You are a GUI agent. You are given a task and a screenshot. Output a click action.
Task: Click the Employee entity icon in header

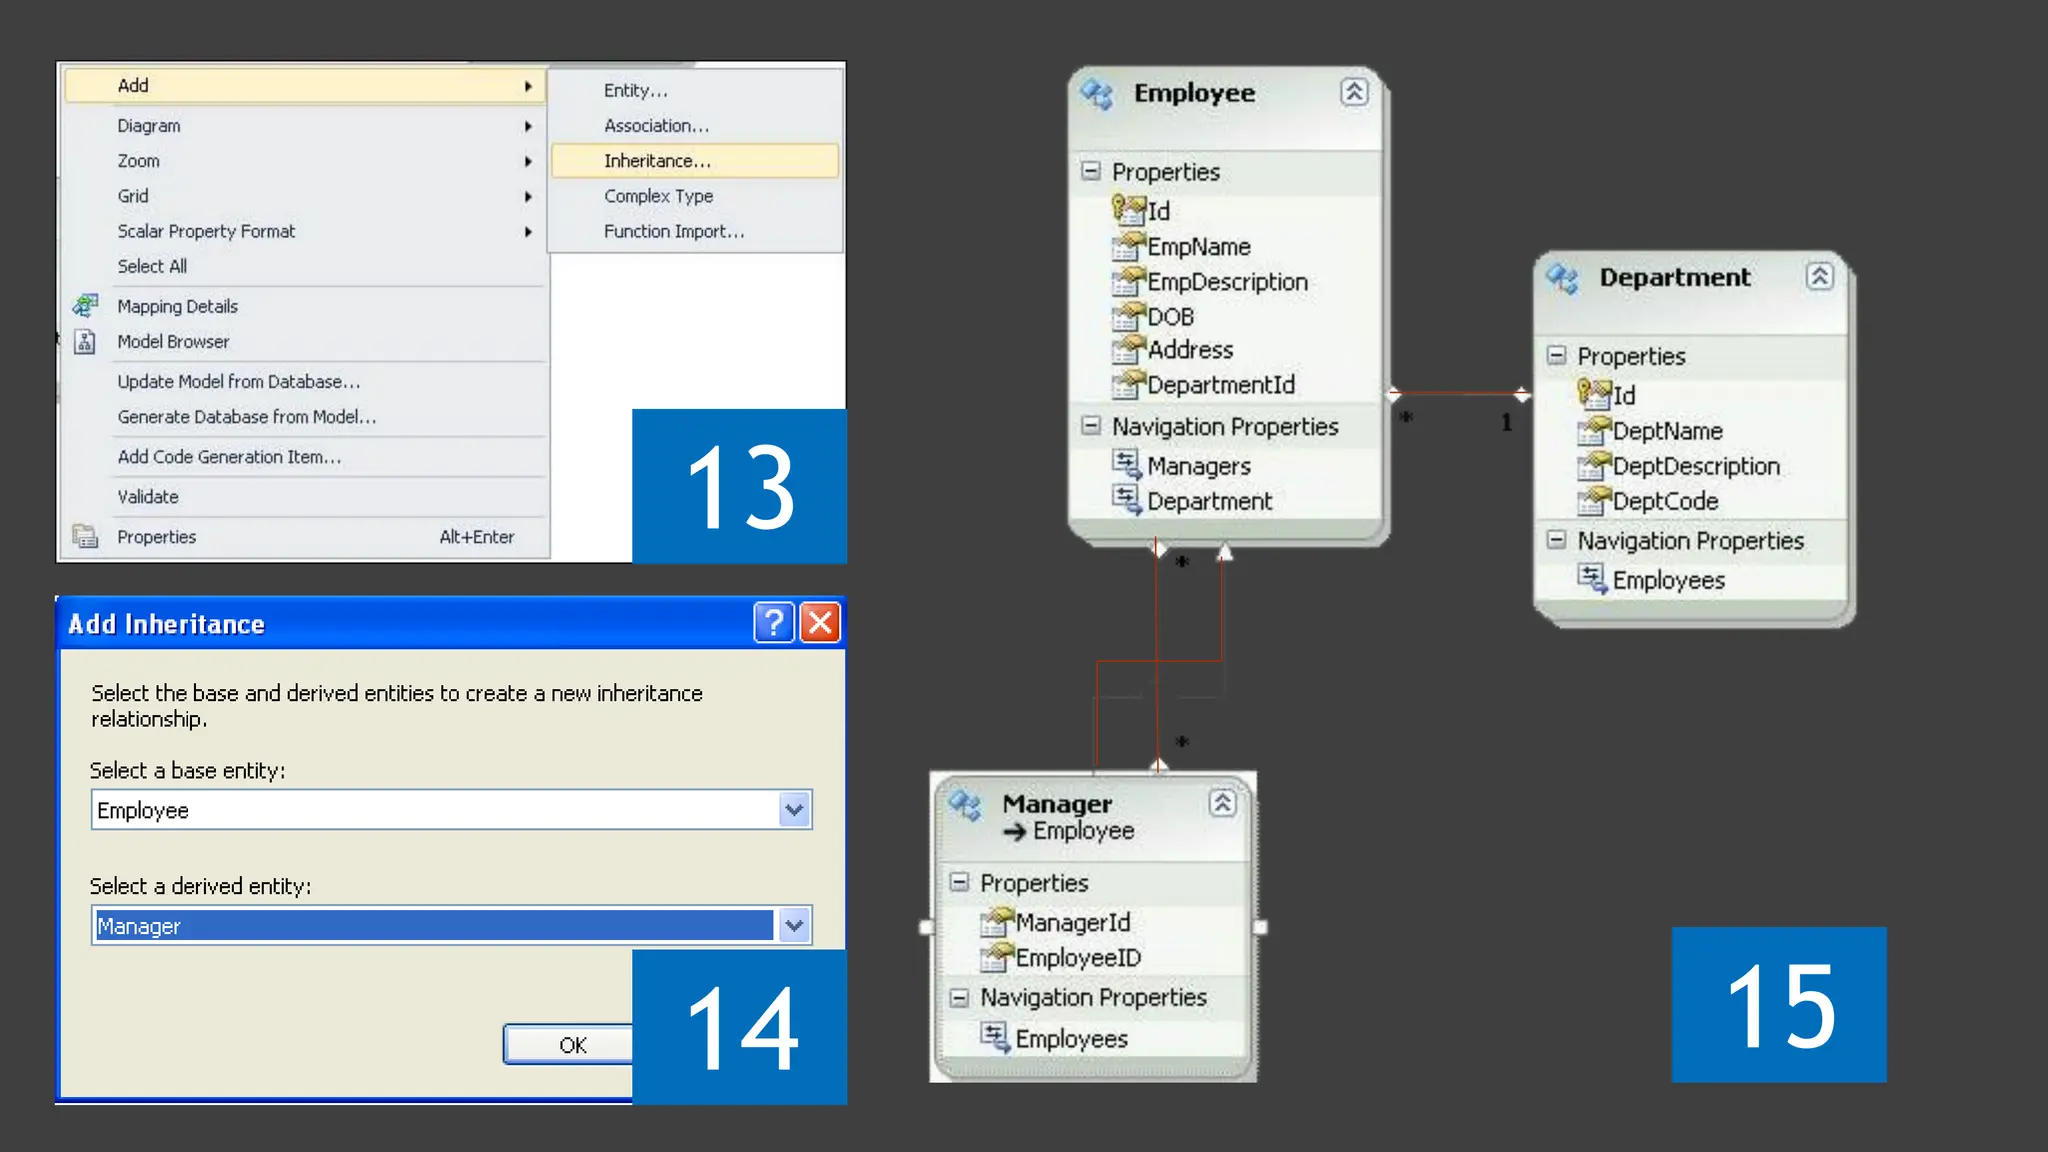(x=1097, y=94)
